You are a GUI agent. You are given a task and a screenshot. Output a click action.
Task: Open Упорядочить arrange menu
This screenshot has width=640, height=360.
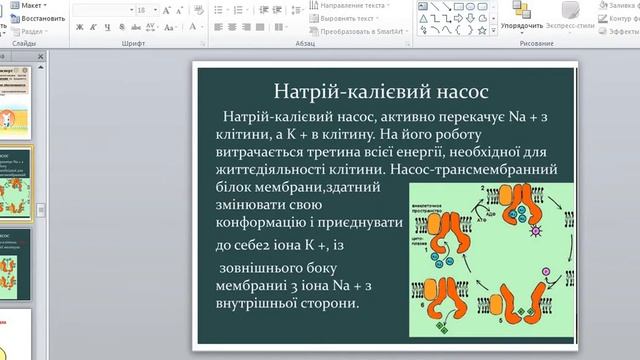tap(522, 17)
